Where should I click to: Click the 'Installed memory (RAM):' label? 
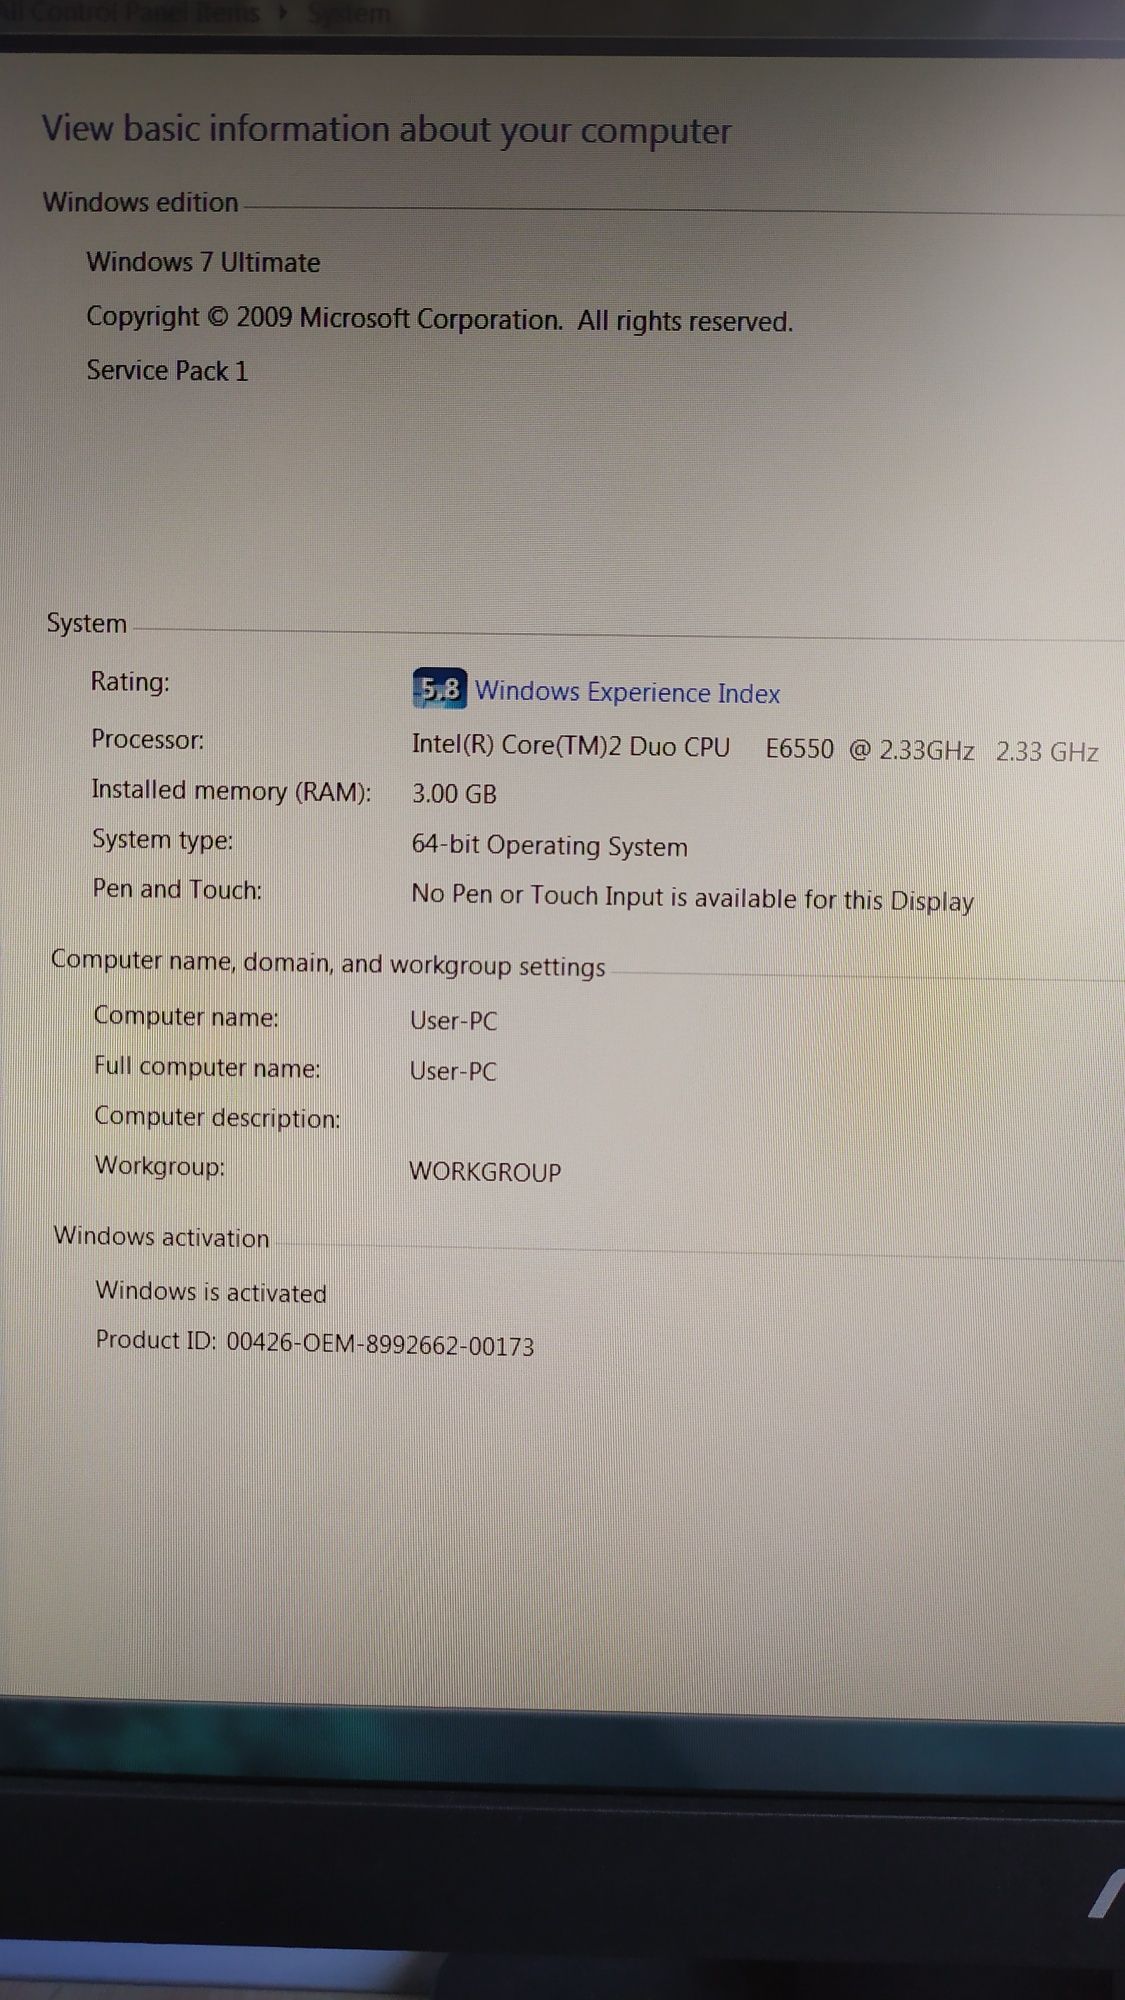tap(231, 791)
